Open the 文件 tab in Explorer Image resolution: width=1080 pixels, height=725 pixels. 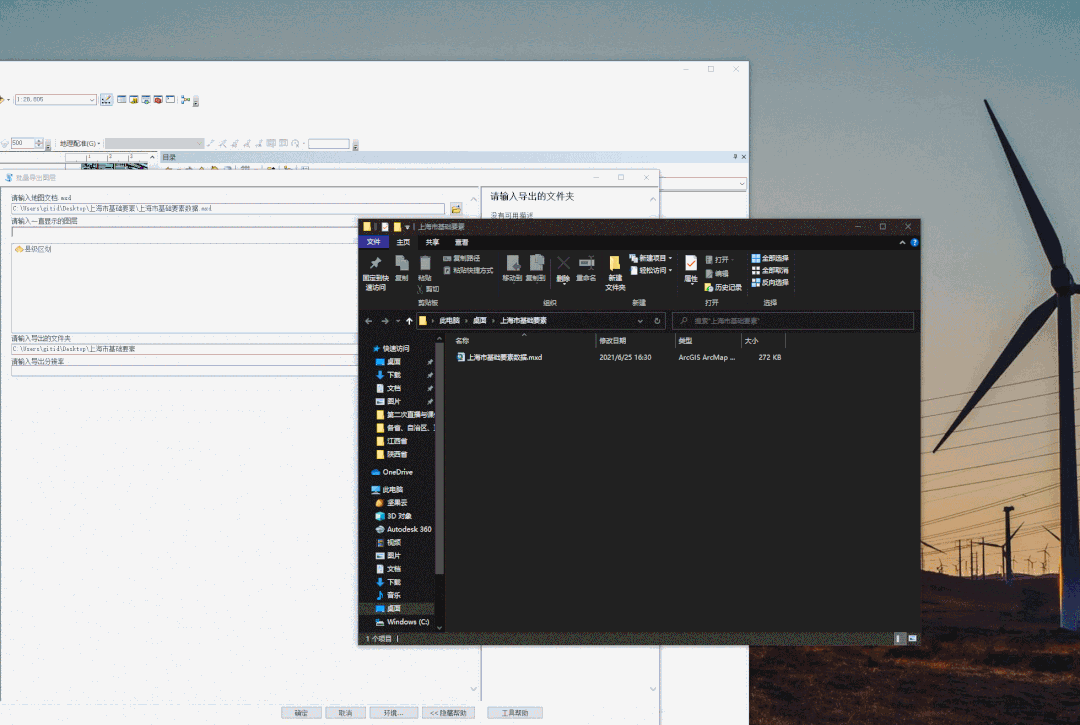point(373,242)
